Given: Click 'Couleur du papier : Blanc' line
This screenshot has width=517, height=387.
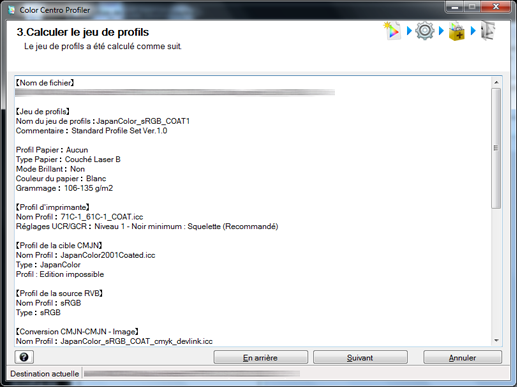Looking at the screenshot, I should (61, 178).
